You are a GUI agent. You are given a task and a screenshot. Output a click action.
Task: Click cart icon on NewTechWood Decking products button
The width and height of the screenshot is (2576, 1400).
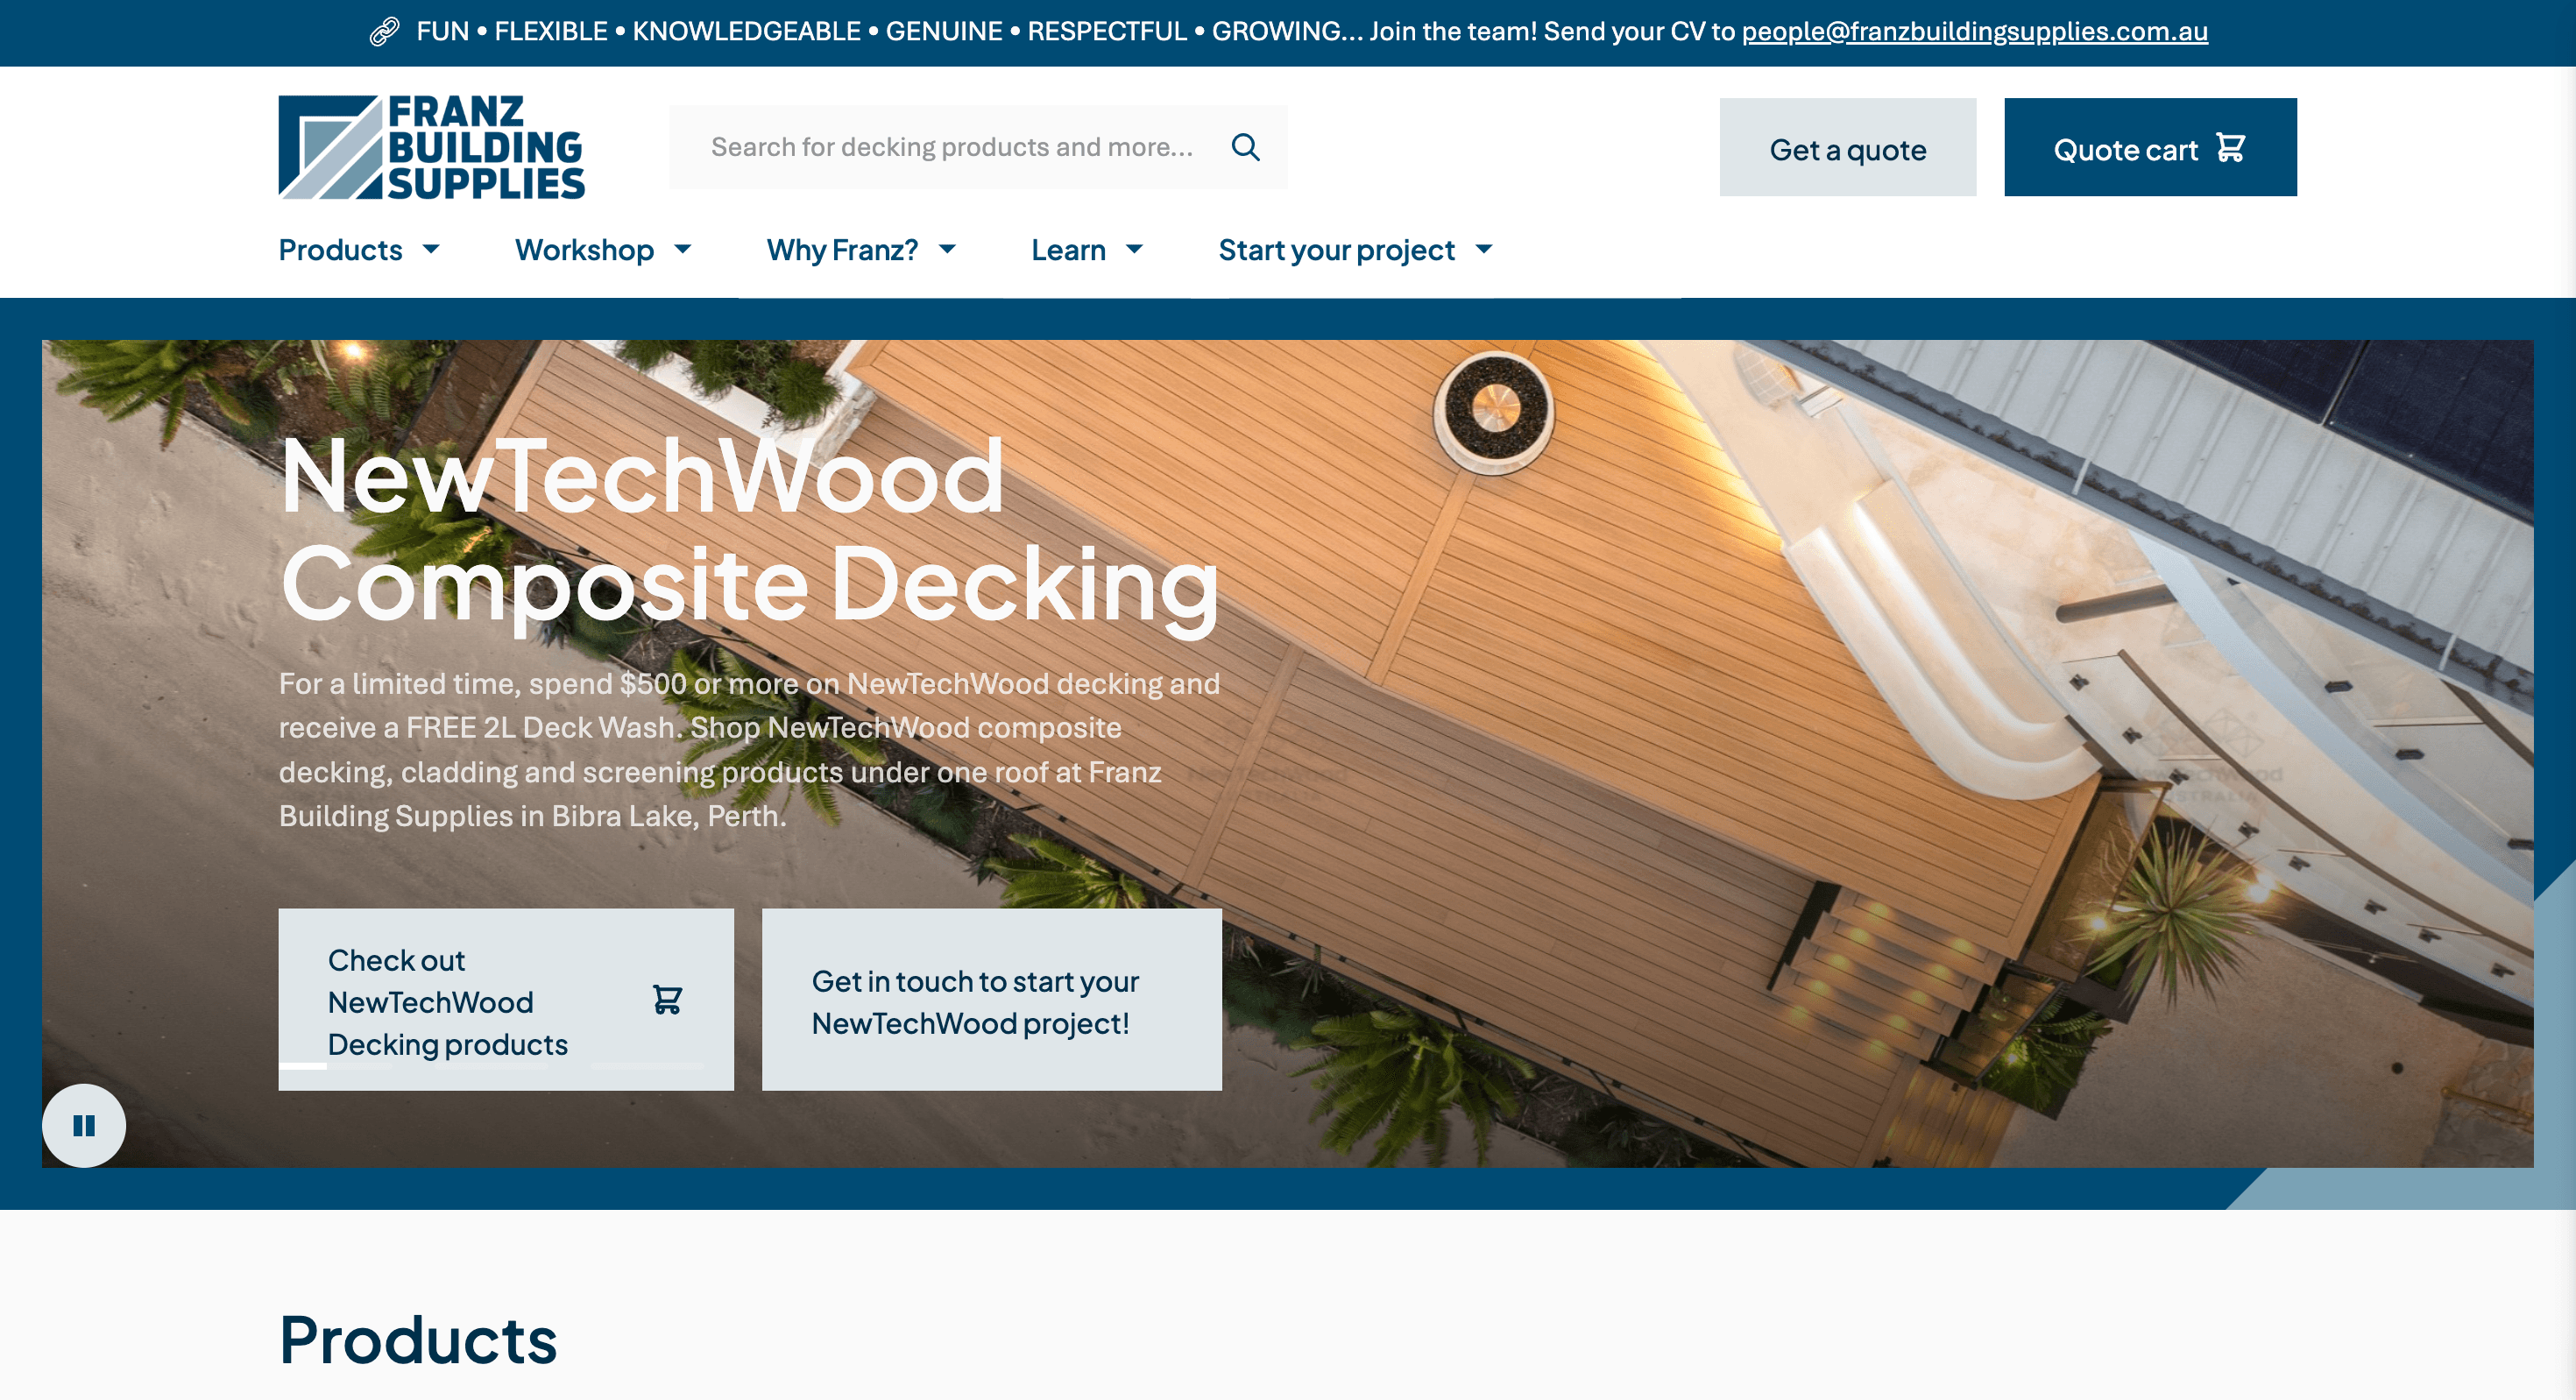pos(667,999)
